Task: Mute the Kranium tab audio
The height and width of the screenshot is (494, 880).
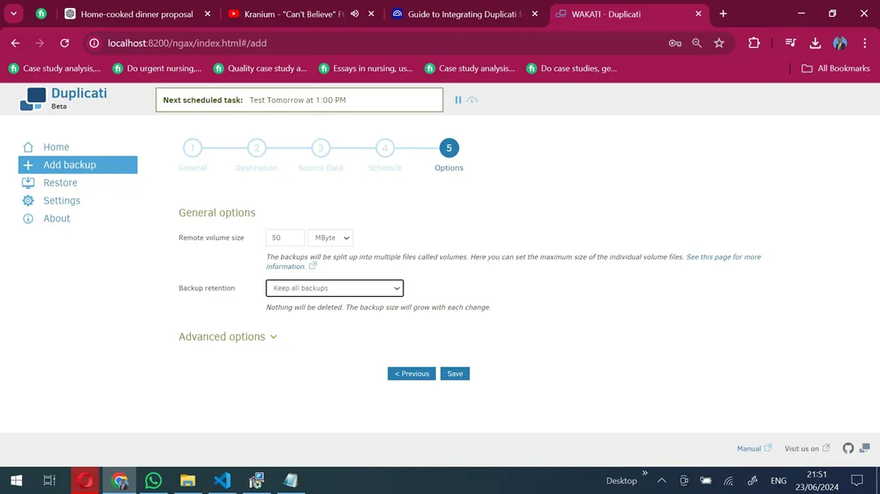Action: pyautogui.click(x=355, y=14)
